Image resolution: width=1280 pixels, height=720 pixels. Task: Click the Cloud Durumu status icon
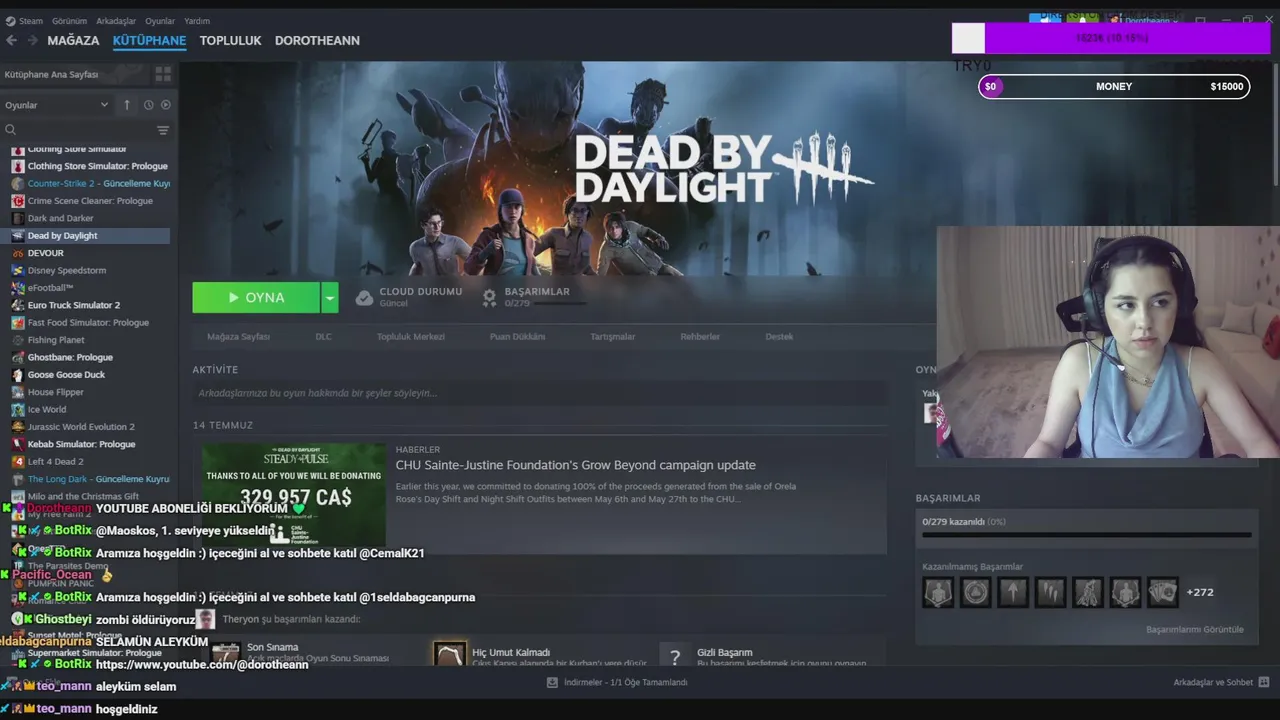(365, 298)
